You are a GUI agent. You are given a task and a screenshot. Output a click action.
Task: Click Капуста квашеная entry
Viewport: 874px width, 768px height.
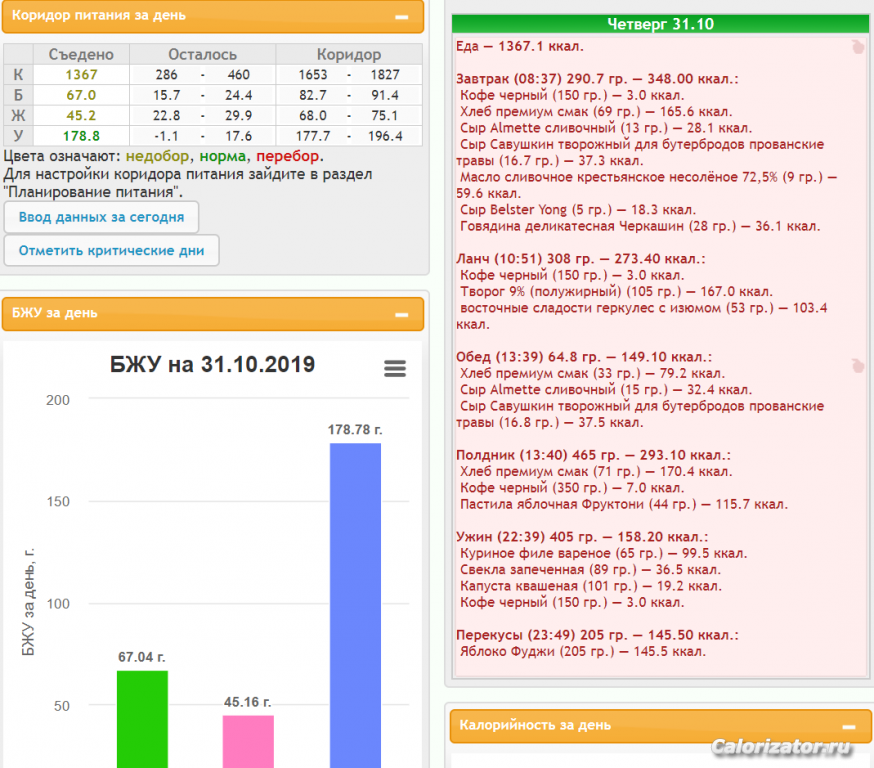591,586
